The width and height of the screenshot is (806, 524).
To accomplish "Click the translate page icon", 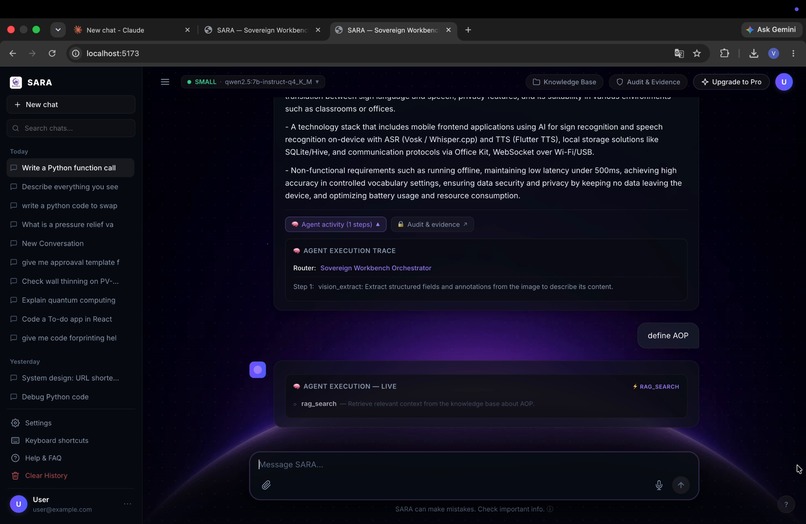I will tap(679, 53).
